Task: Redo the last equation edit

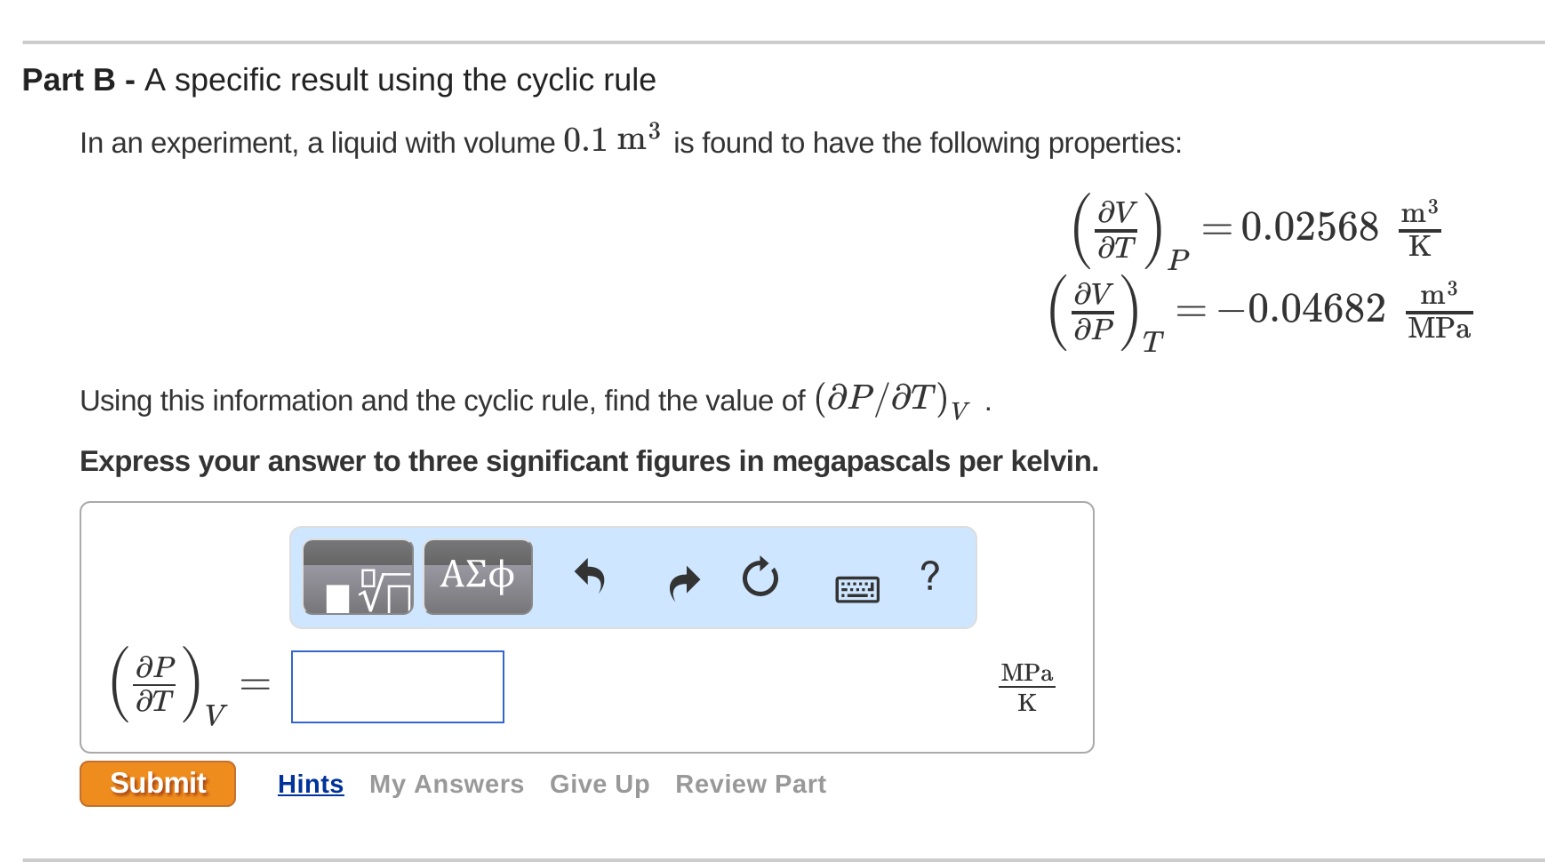Action: click(x=684, y=578)
